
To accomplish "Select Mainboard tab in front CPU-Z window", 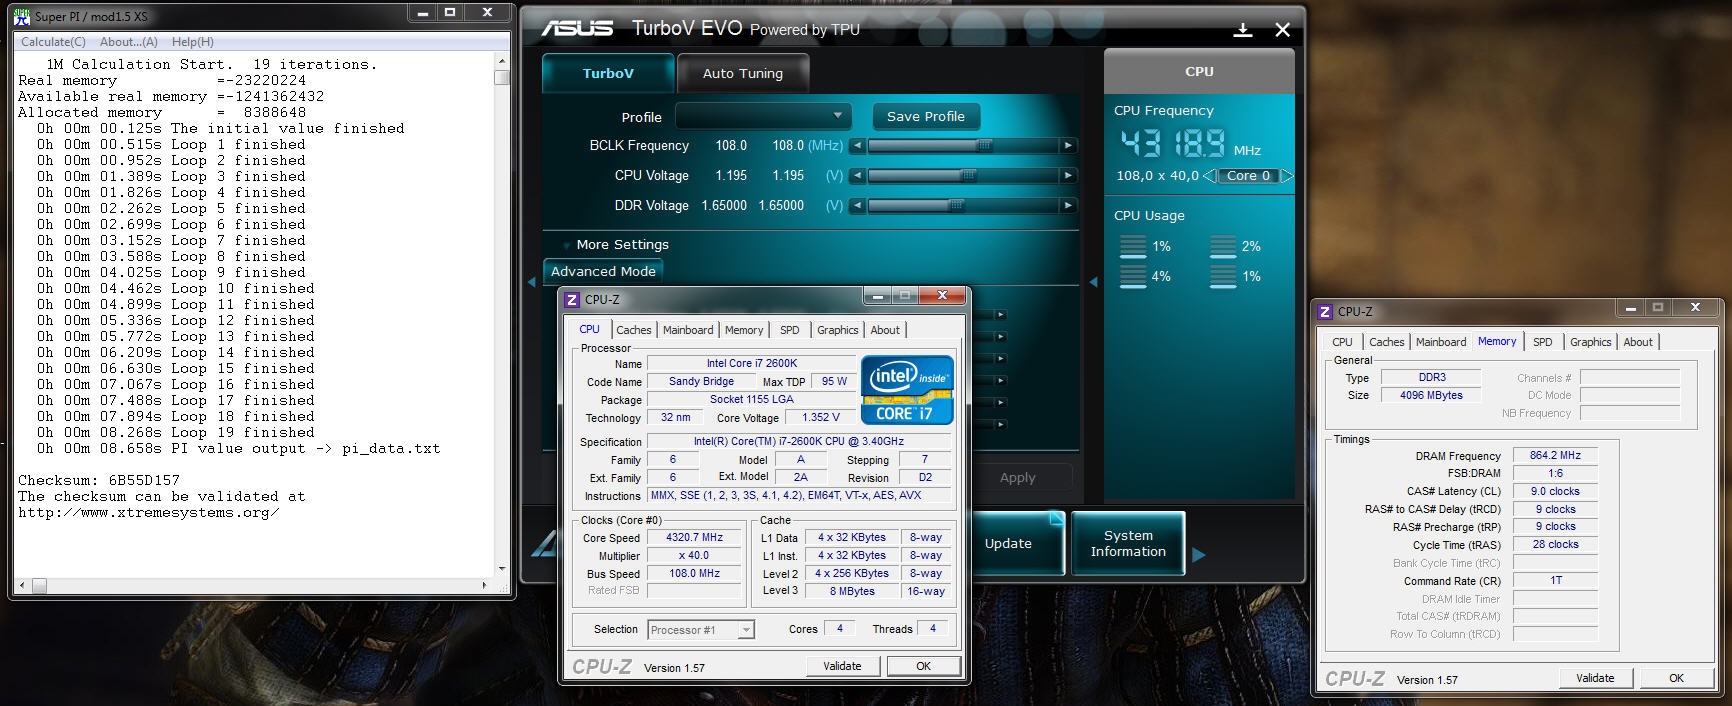I will 688,330.
